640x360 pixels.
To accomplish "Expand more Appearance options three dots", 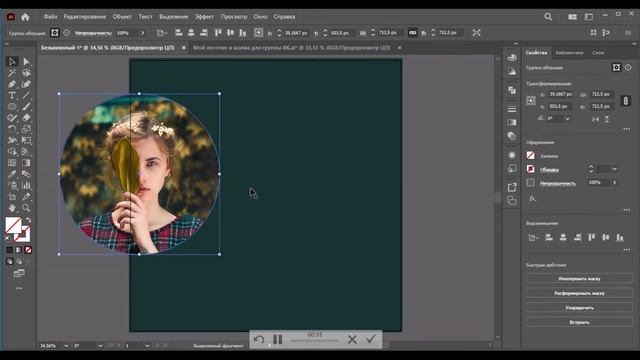I will [x=627, y=210].
